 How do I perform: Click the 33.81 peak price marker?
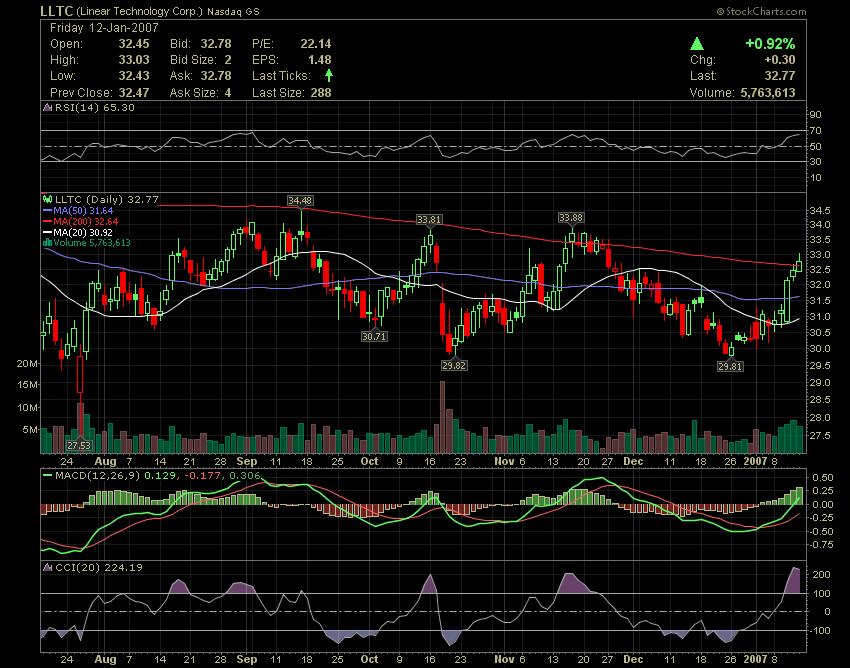[429, 220]
